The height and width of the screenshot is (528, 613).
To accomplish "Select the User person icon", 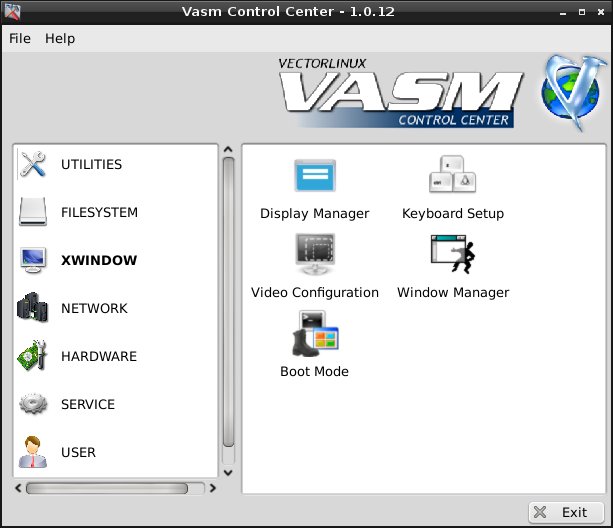I will pos(33,452).
